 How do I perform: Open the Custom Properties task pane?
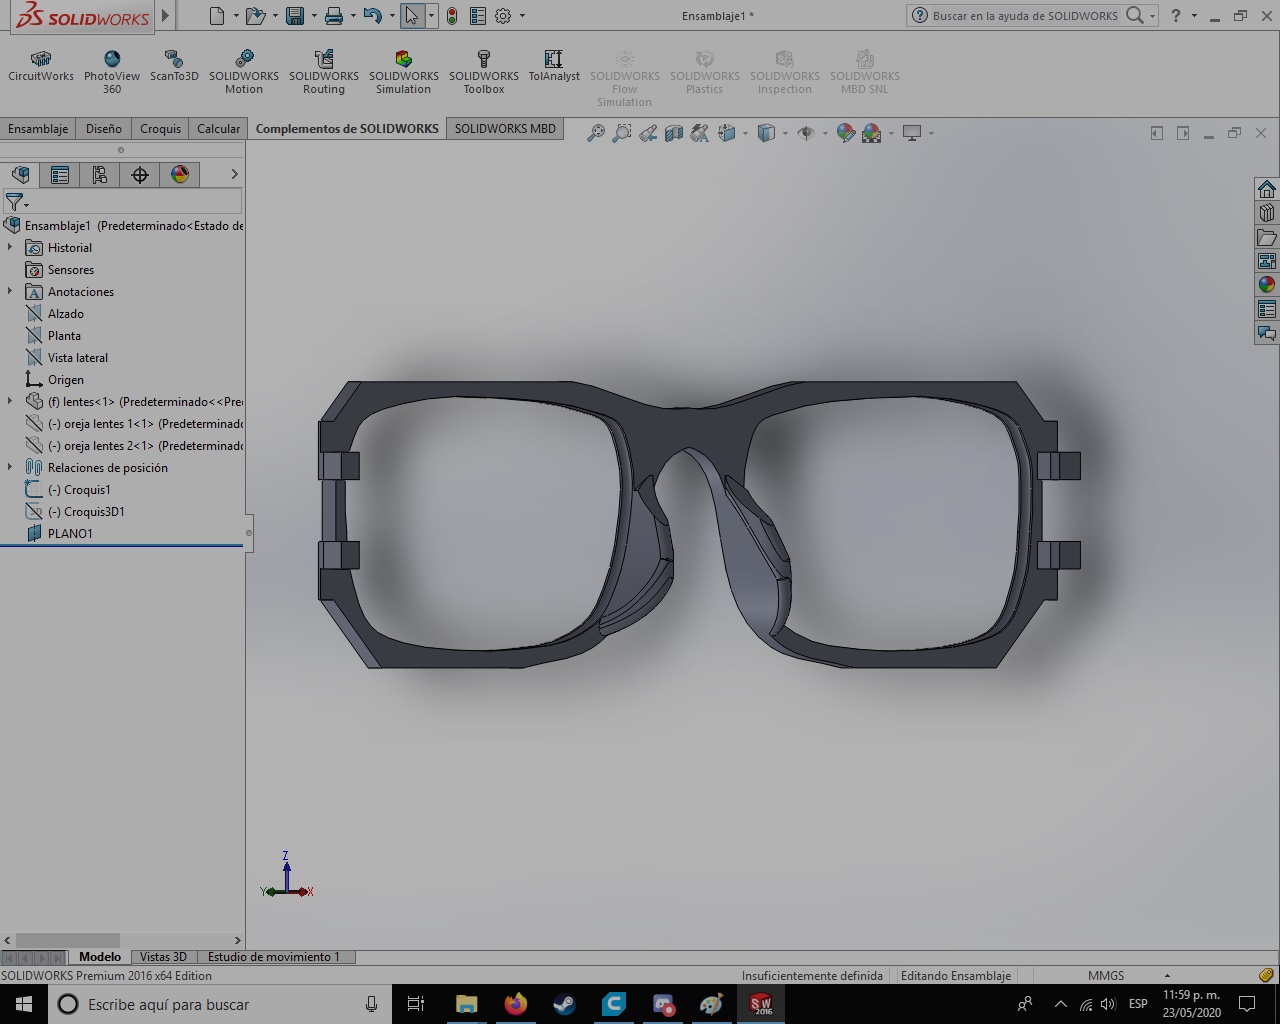pos(1267,309)
